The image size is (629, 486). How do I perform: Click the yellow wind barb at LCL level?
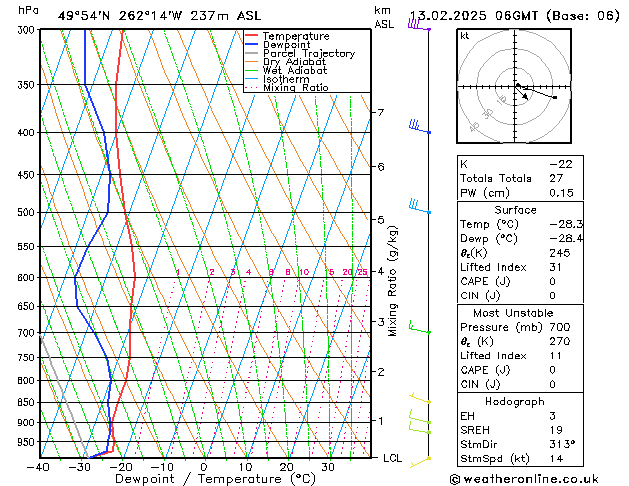click(421, 458)
